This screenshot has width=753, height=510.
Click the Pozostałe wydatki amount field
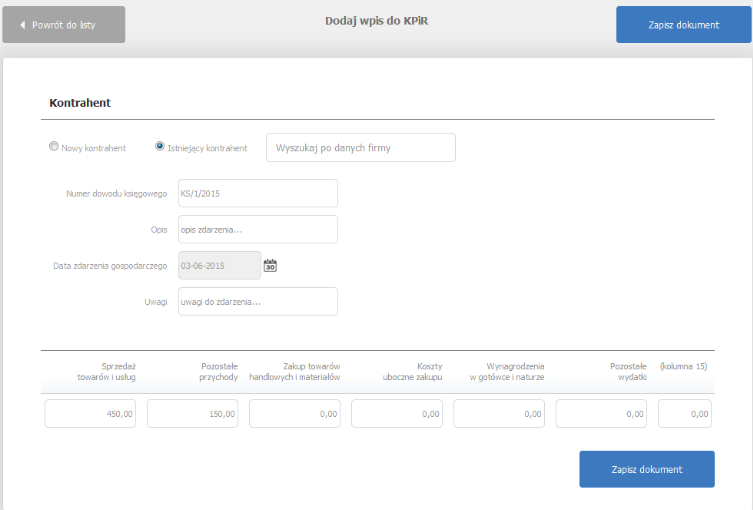click(601, 413)
